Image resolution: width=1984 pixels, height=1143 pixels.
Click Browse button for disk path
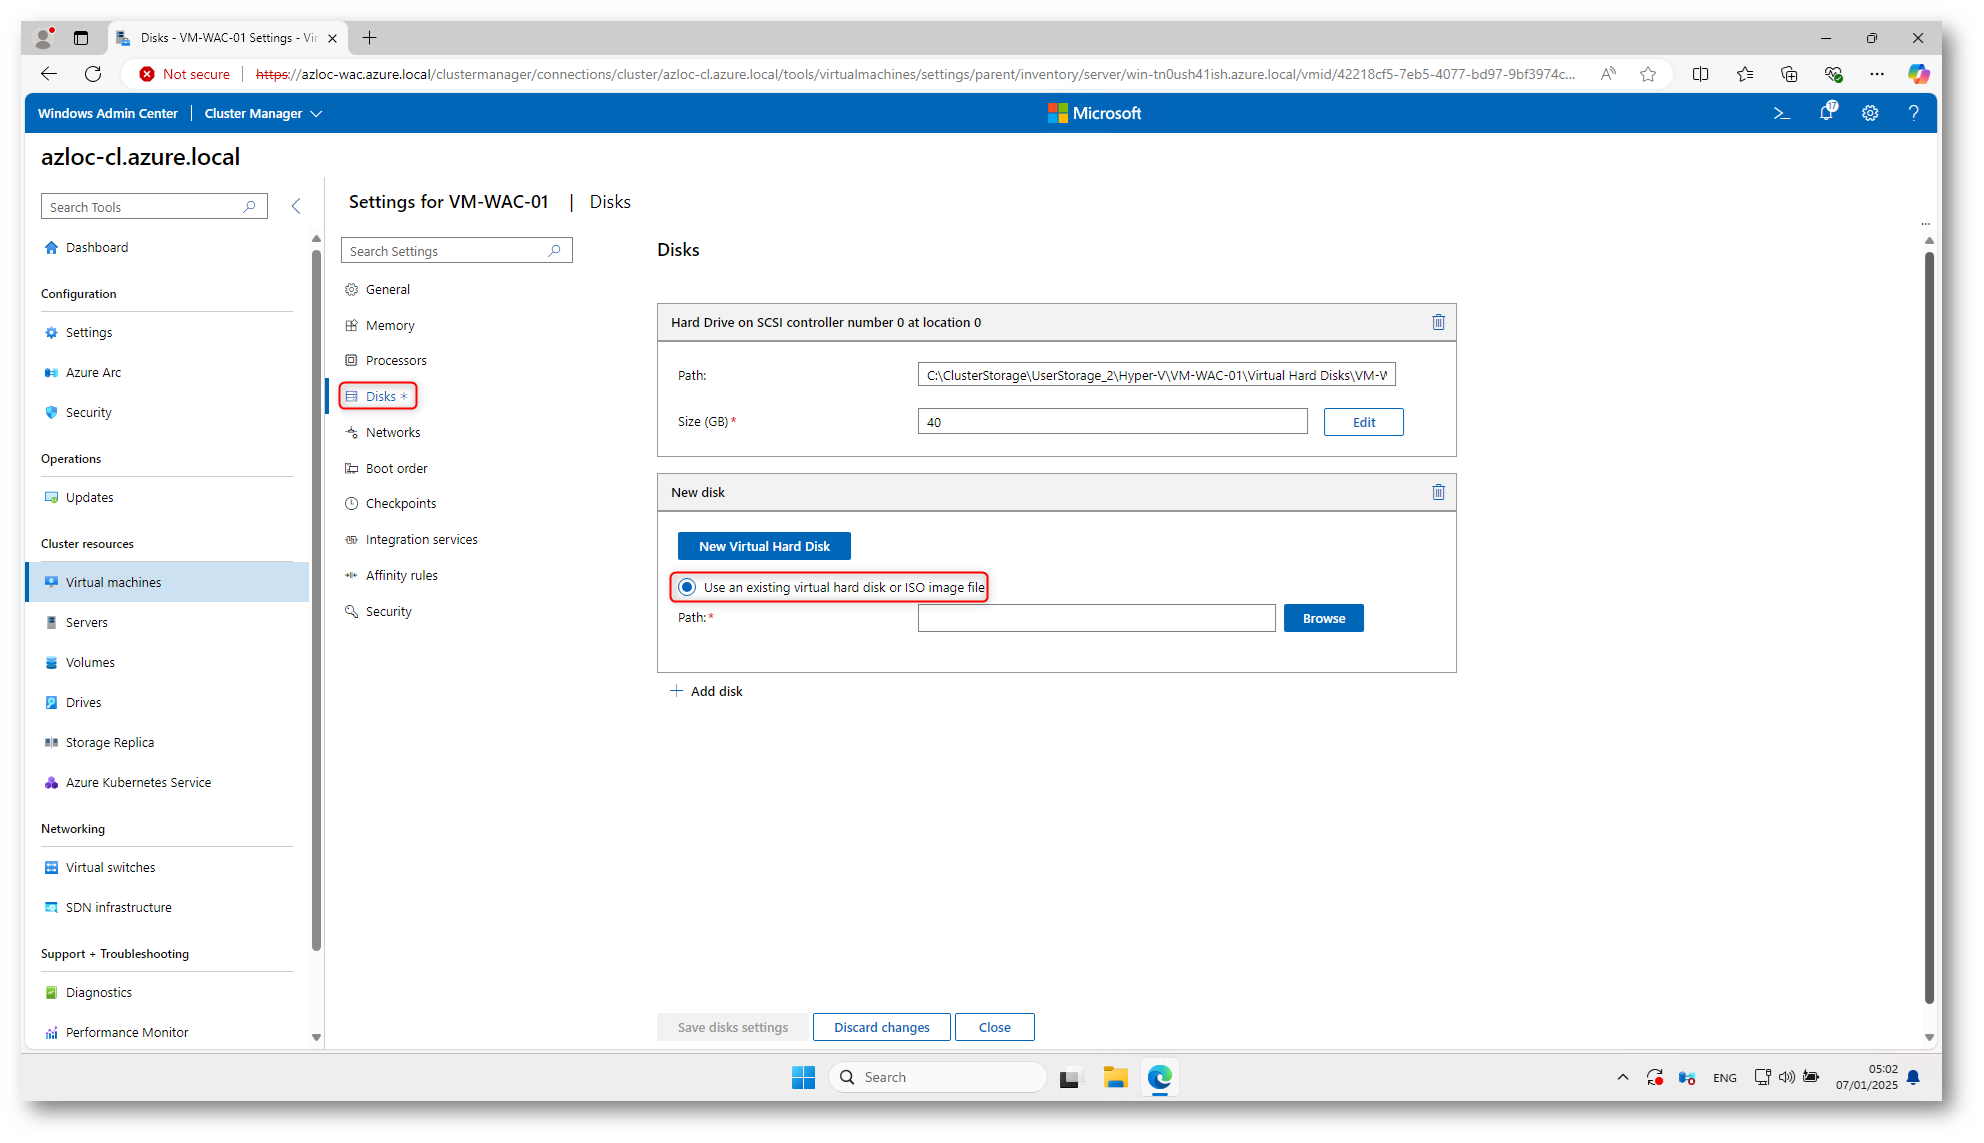[x=1324, y=618]
